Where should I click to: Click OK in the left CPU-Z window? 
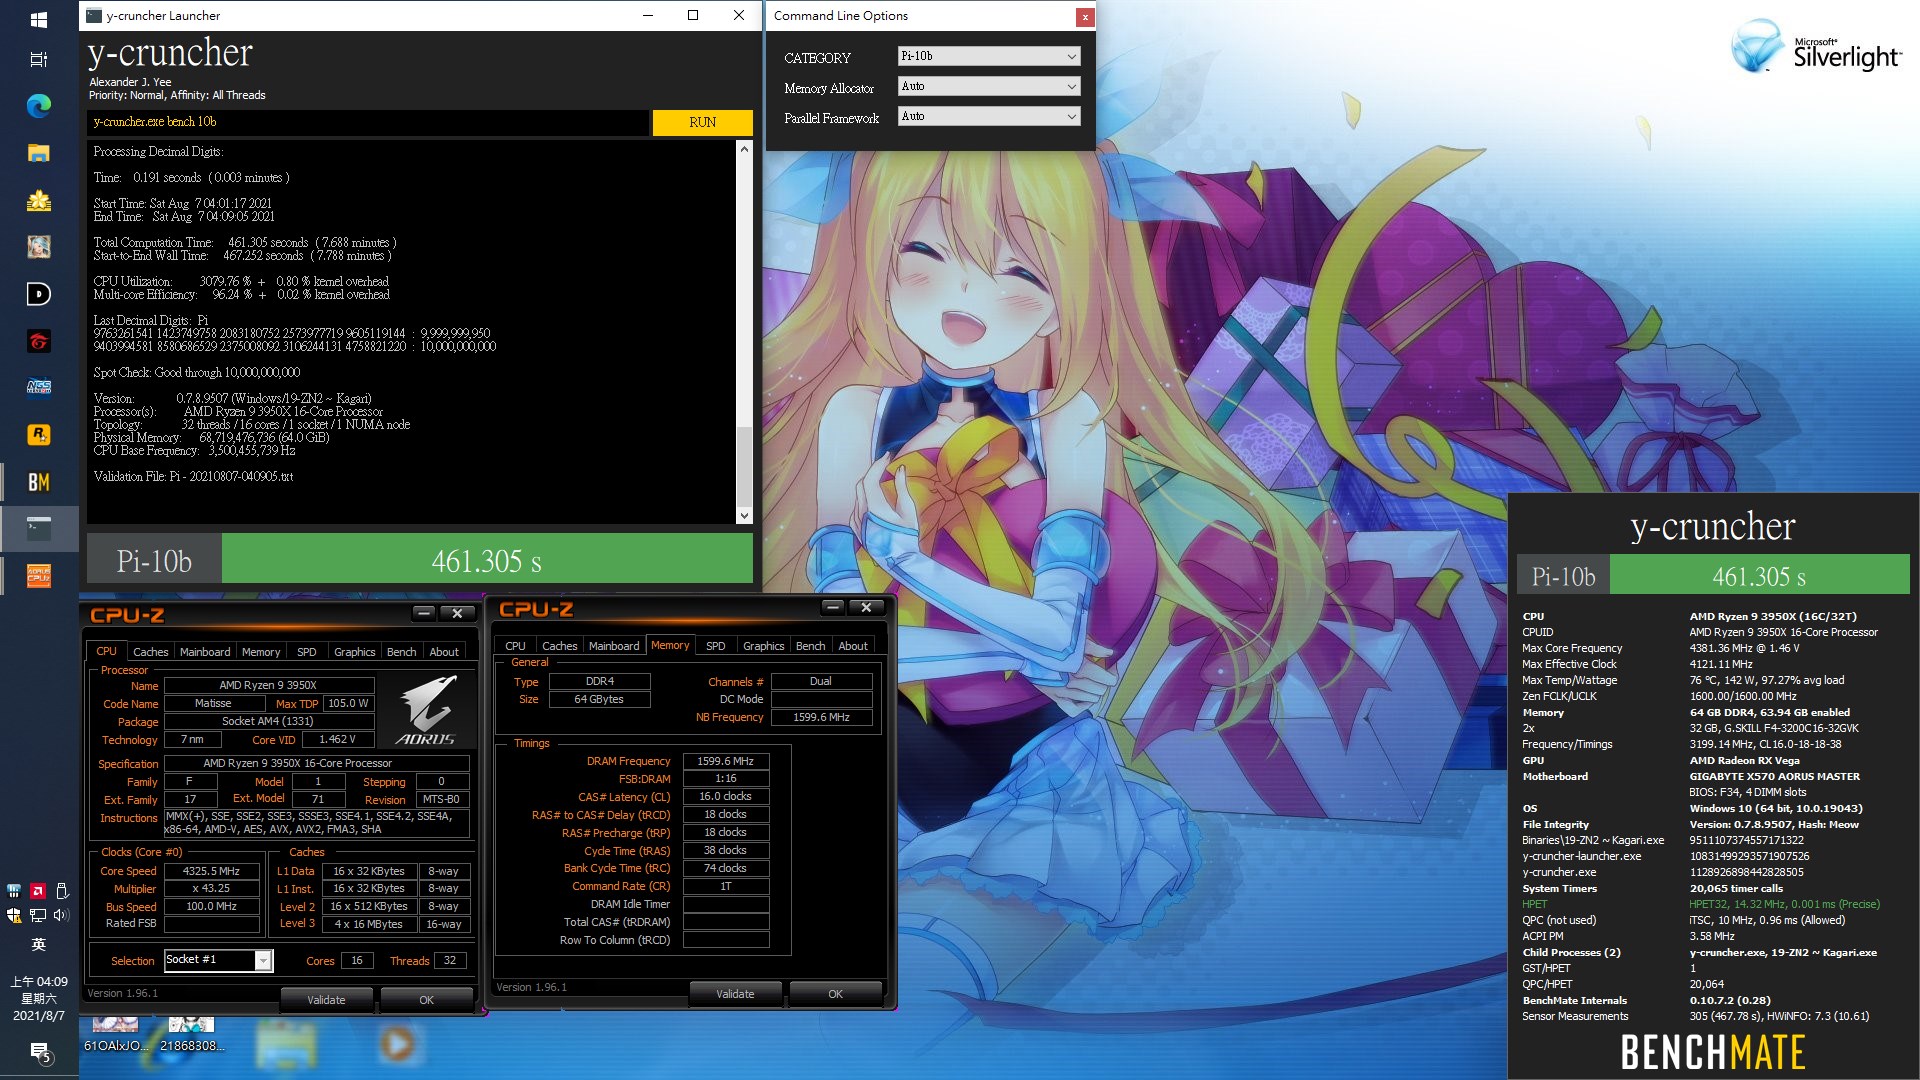coord(427,1000)
